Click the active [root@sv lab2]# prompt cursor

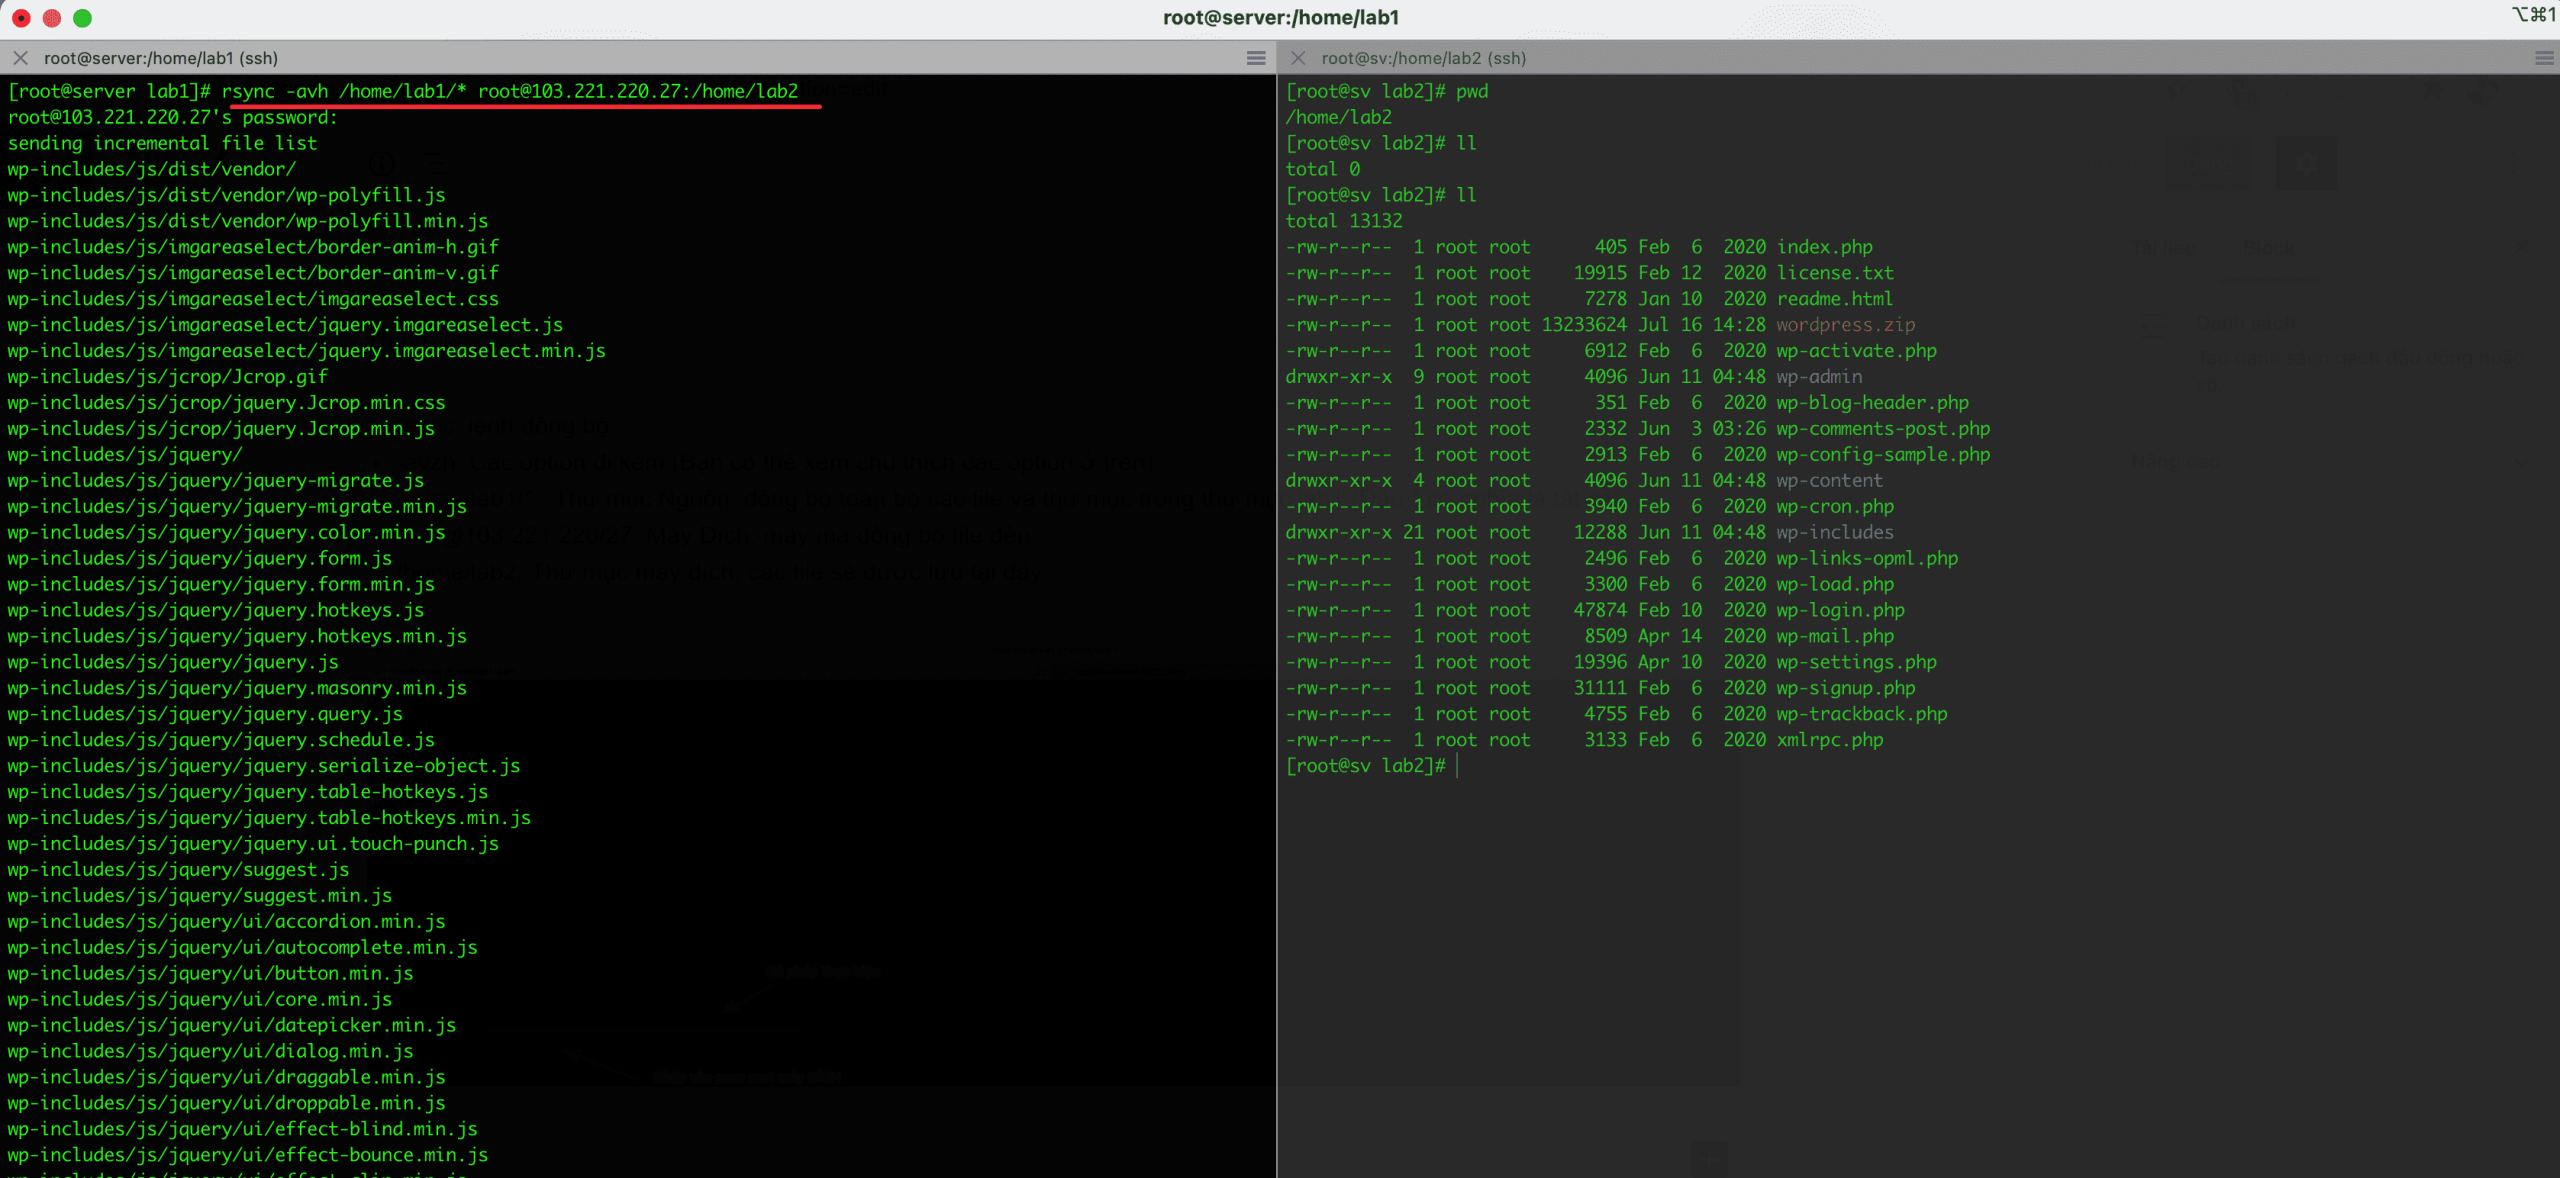[x=1457, y=766]
